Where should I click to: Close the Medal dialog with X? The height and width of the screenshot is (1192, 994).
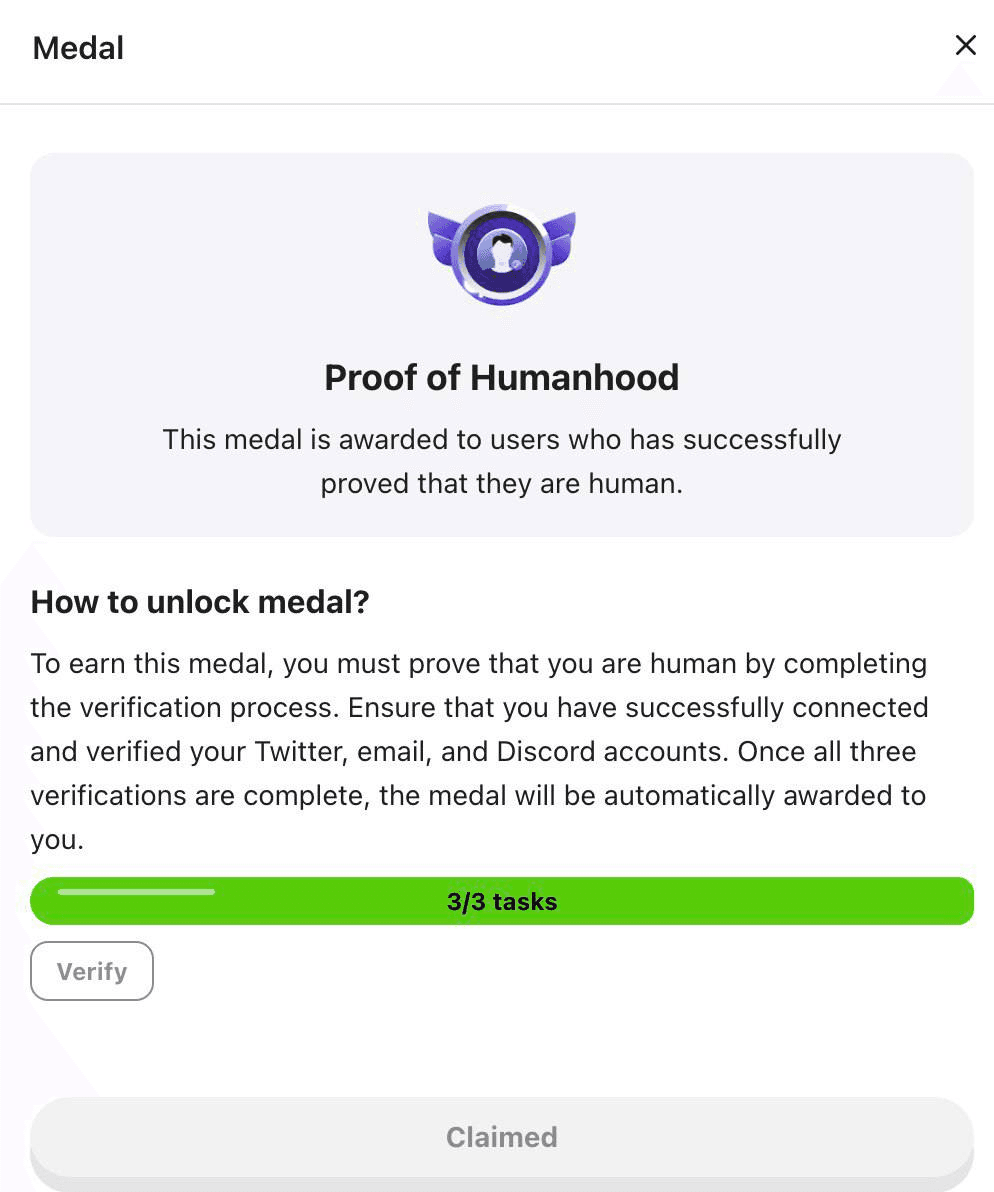[x=965, y=46]
